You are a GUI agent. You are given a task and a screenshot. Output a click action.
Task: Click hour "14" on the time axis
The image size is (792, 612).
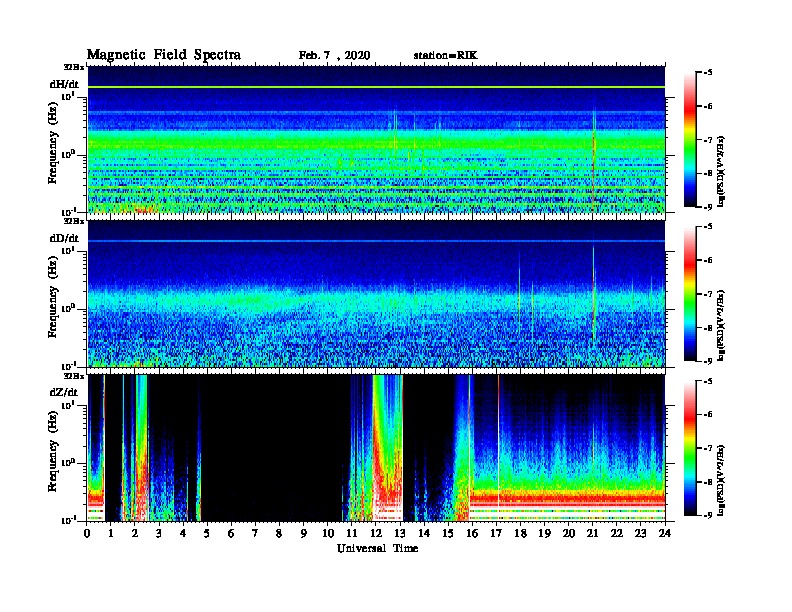424,534
